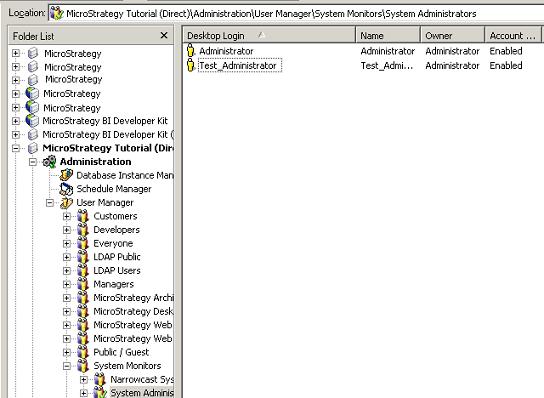Click the Test_Admi... cell in Name column
Viewport: 544px width, 398px height.
coord(387,65)
